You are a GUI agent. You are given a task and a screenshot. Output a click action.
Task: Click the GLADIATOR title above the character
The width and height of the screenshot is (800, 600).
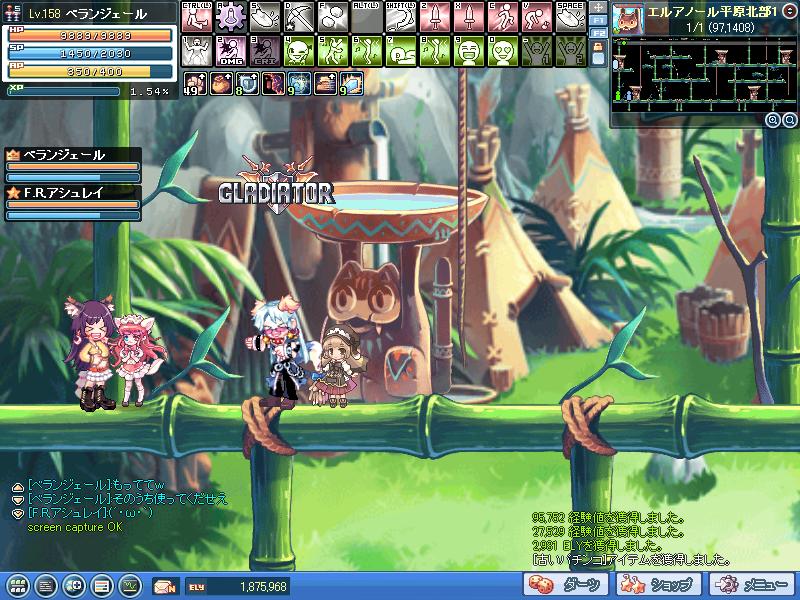point(276,185)
